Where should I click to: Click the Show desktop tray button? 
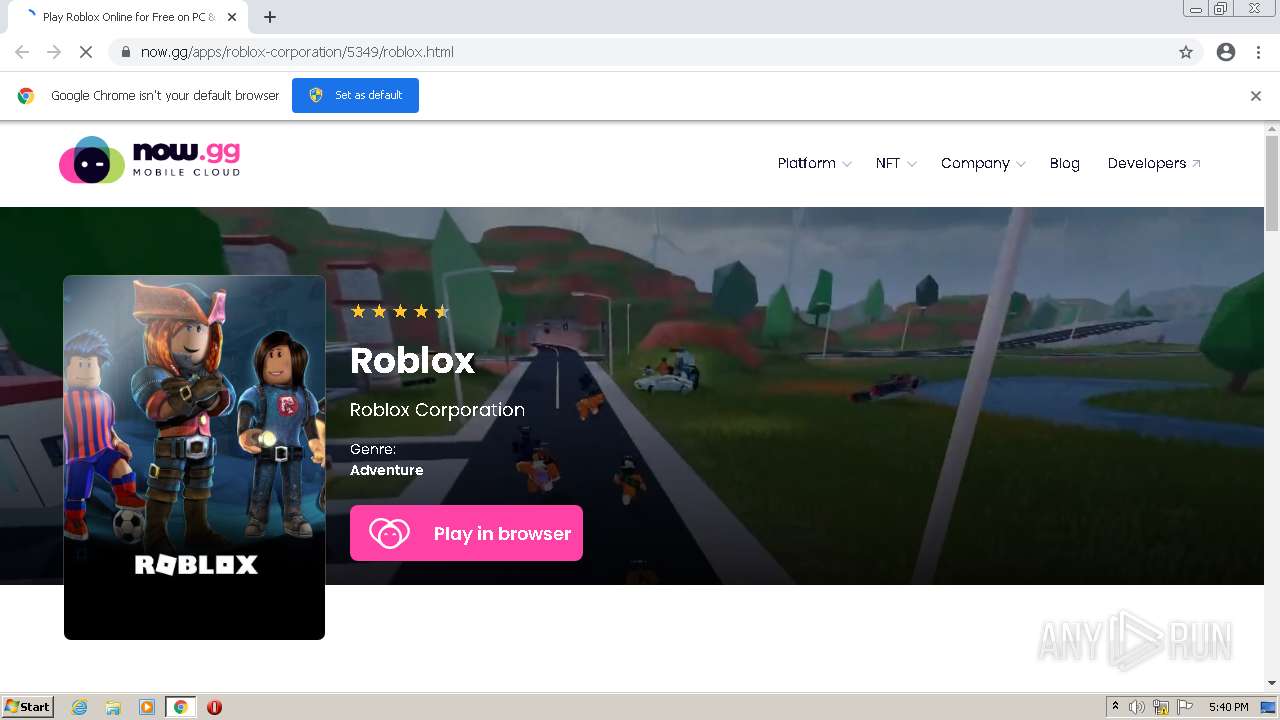pos(1268,707)
